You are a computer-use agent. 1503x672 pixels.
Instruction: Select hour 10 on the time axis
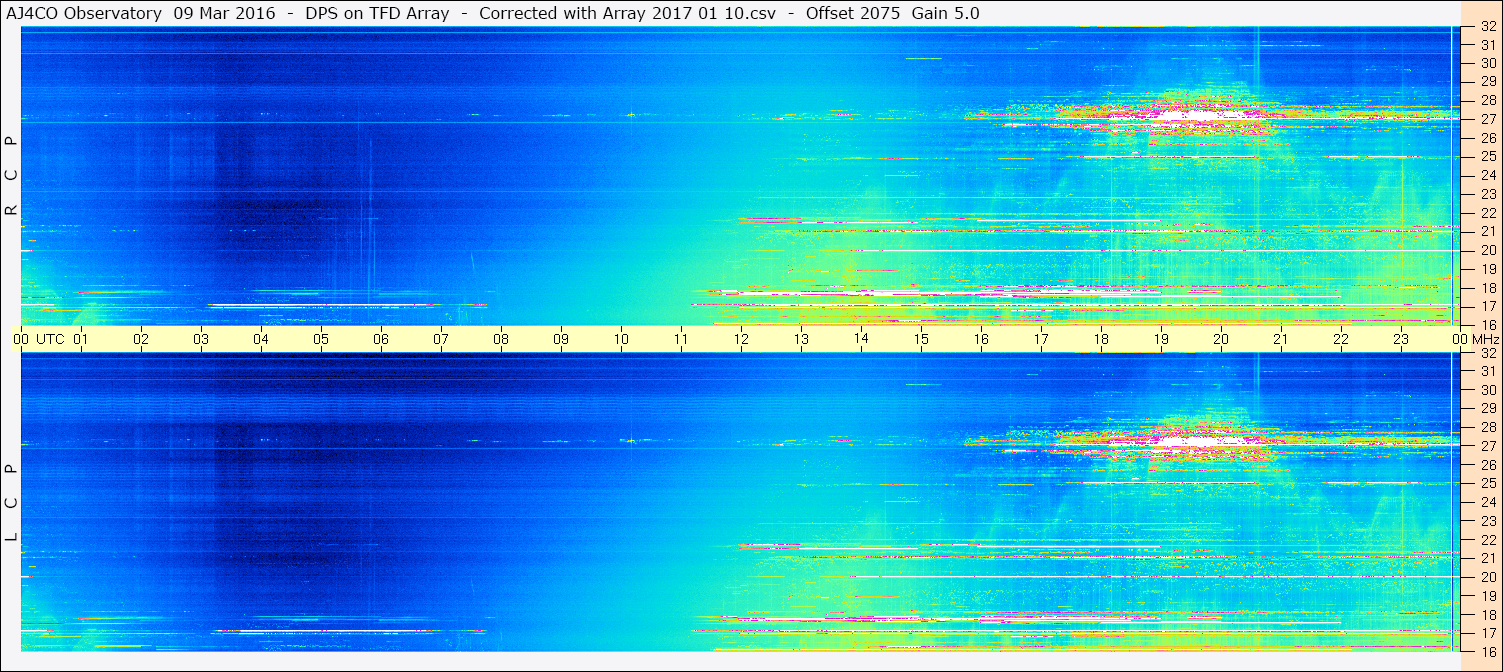click(621, 339)
